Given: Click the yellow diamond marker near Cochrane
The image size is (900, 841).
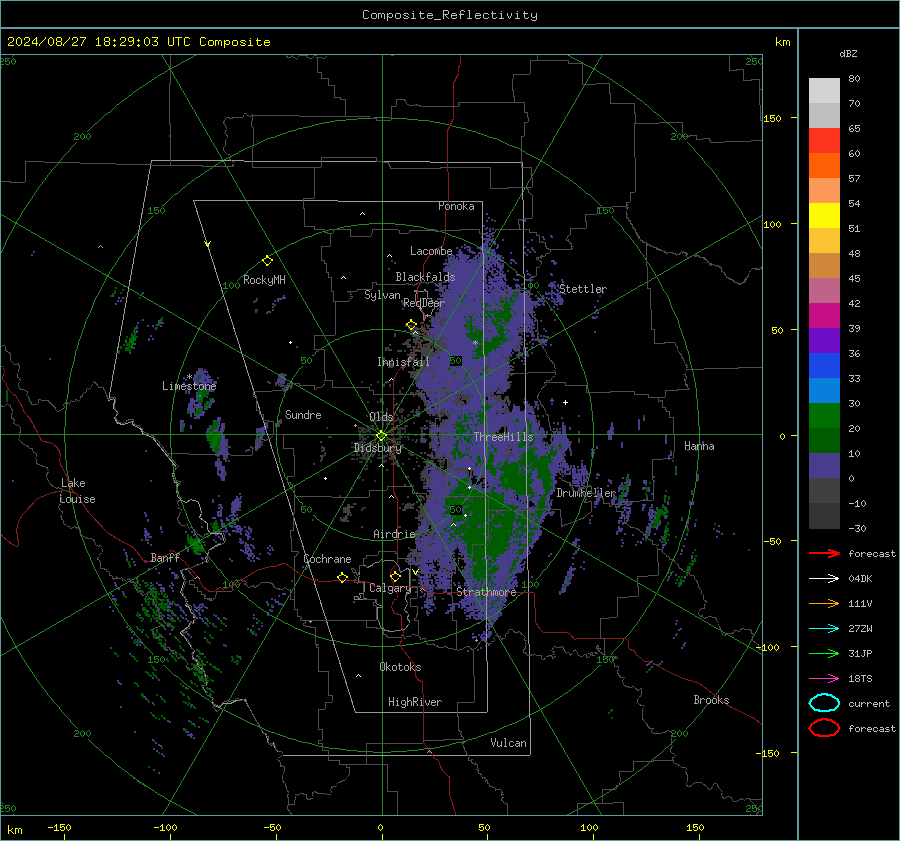Looking at the screenshot, I should pos(343,577).
